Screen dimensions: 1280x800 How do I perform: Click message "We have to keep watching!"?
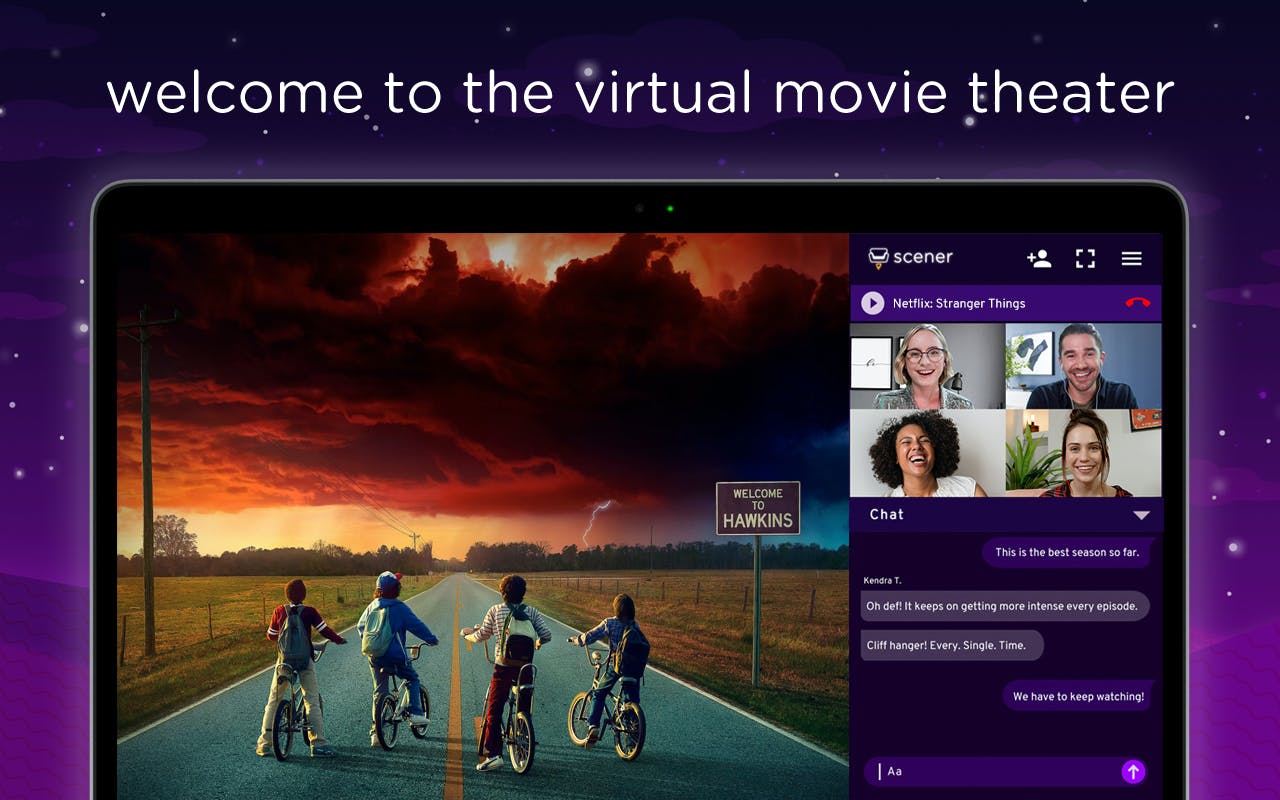tap(1078, 696)
